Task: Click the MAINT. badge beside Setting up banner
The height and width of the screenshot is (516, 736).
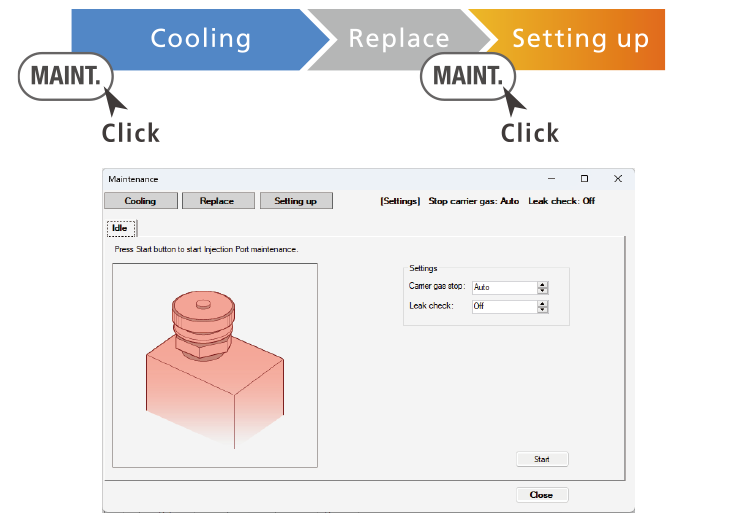Action: (x=468, y=77)
